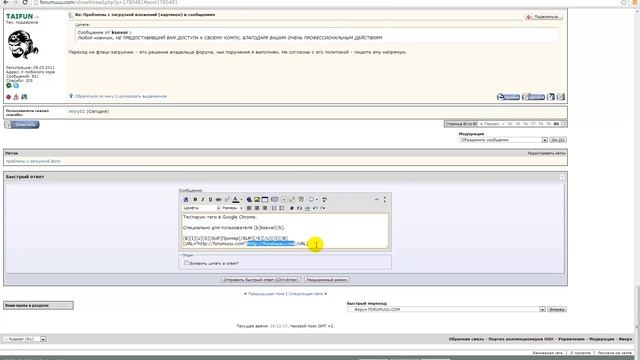The height and width of the screenshot is (360, 640).
Task: Toggle italic formatting in quick reply editor
Action: (203, 200)
